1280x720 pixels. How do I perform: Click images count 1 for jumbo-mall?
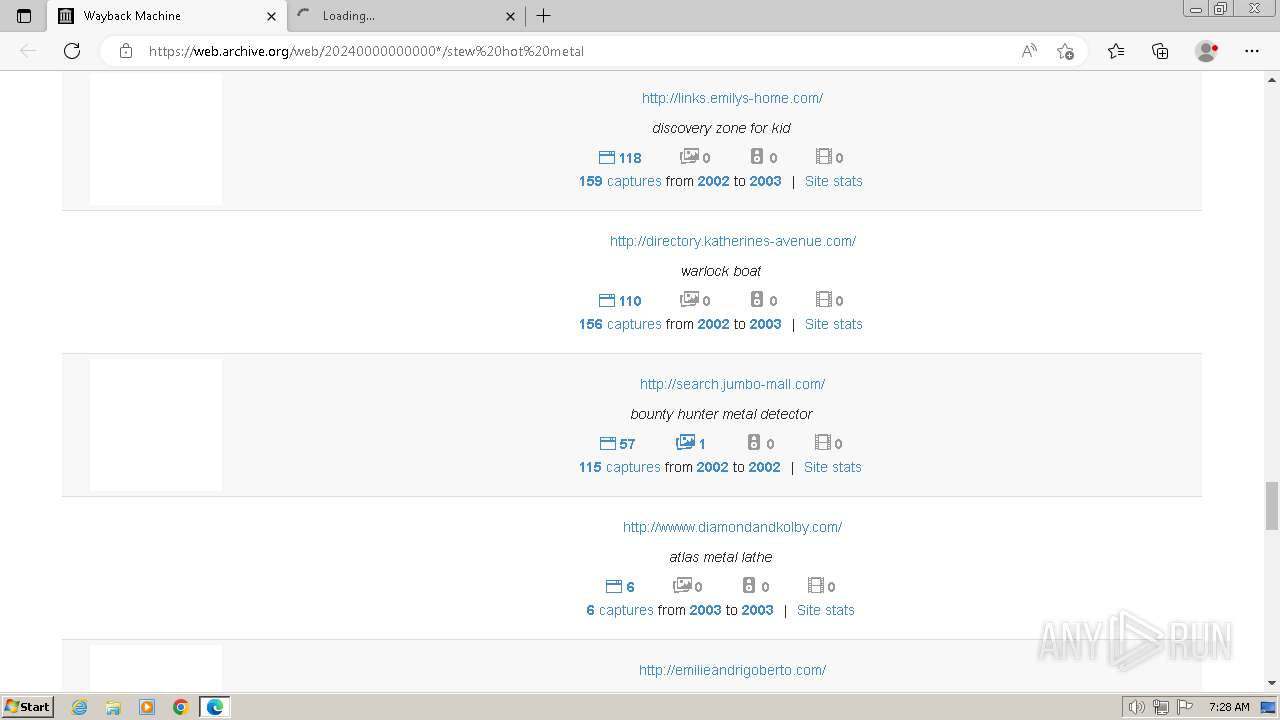(x=691, y=443)
